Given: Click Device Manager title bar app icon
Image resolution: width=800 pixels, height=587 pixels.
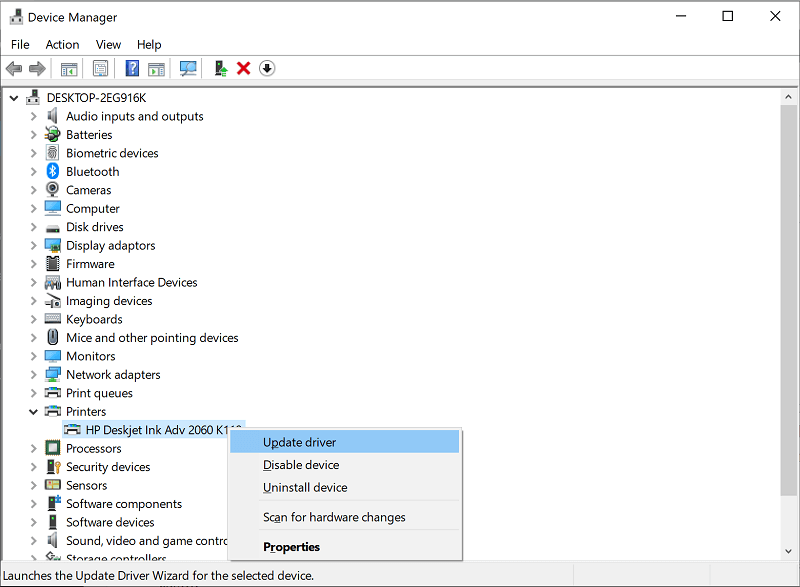Looking at the screenshot, I should tap(16, 17).
